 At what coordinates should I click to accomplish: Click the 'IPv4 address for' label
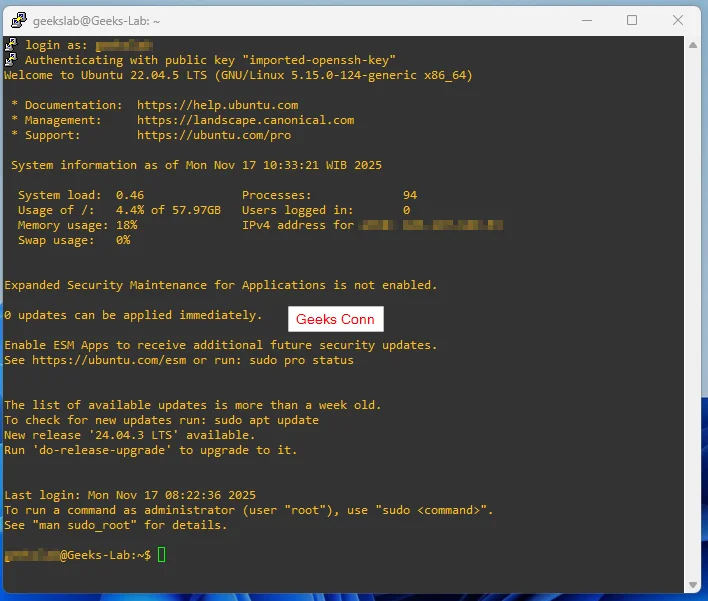point(298,225)
